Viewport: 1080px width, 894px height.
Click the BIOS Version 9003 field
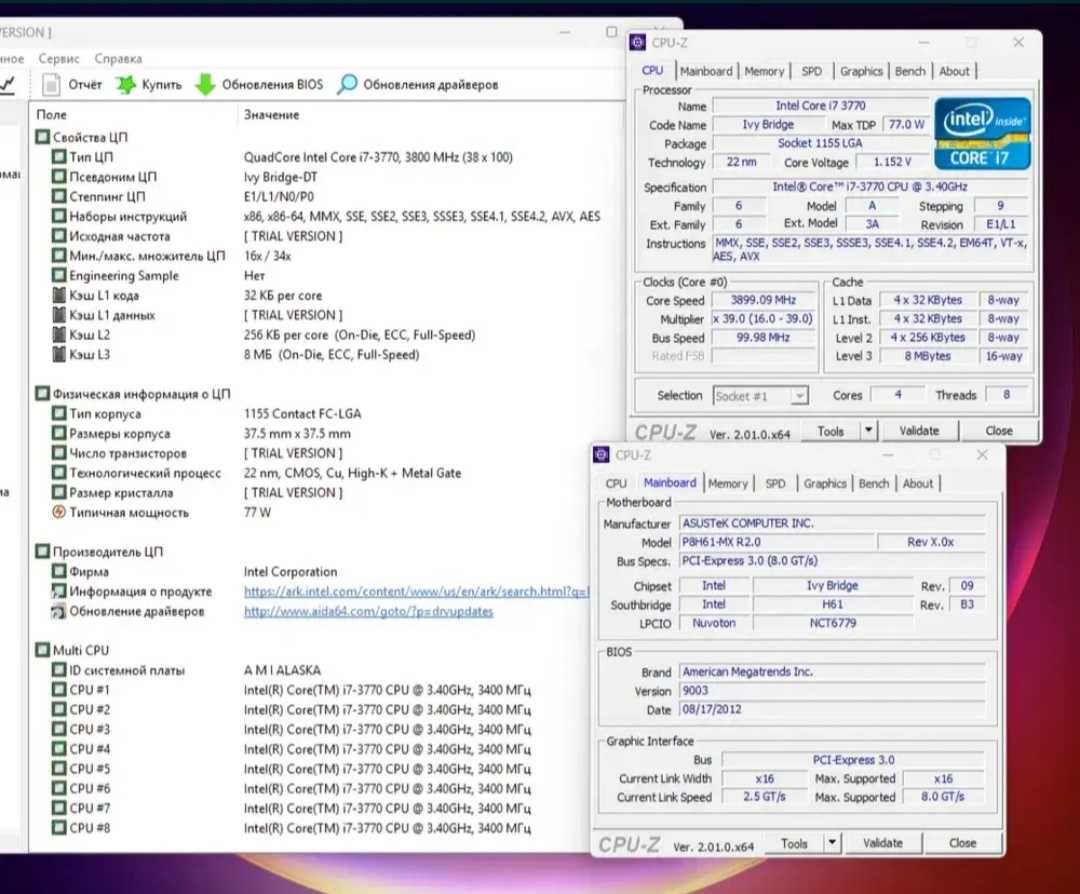pyautogui.click(x=833, y=690)
